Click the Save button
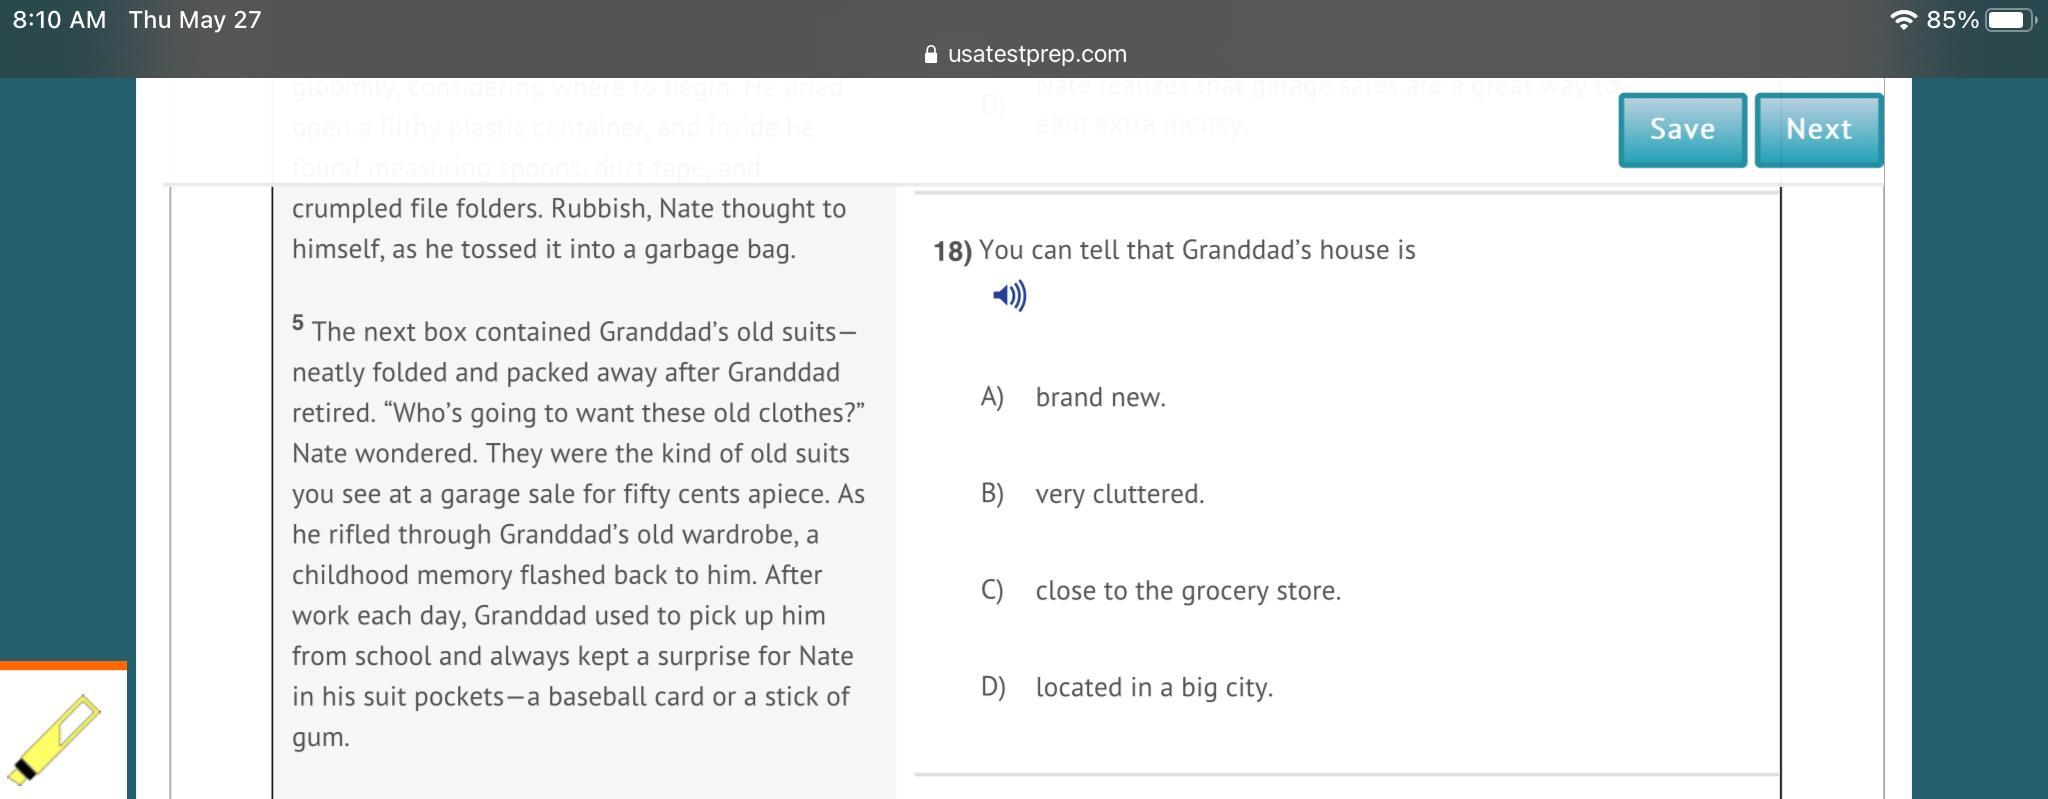The width and height of the screenshot is (2048, 799). [1682, 130]
